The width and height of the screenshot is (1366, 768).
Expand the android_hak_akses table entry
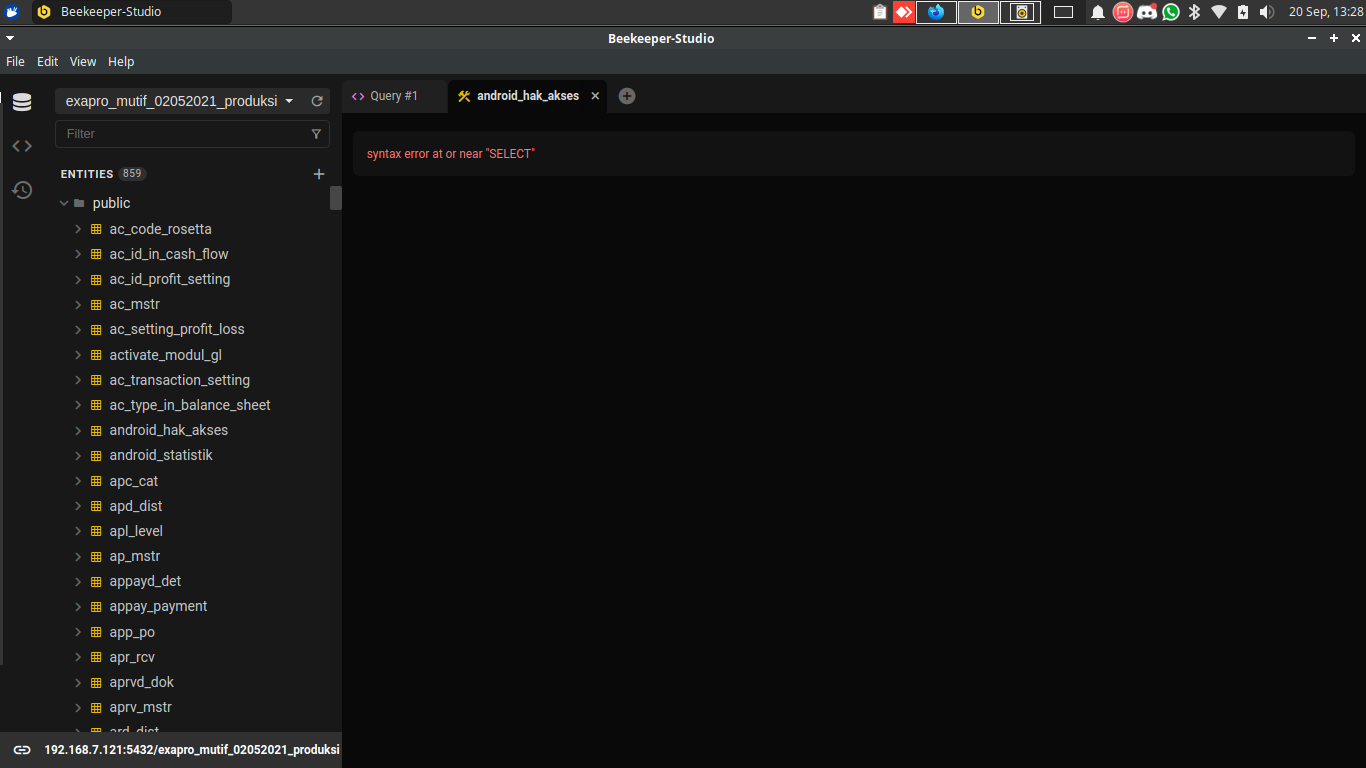[x=78, y=429]
